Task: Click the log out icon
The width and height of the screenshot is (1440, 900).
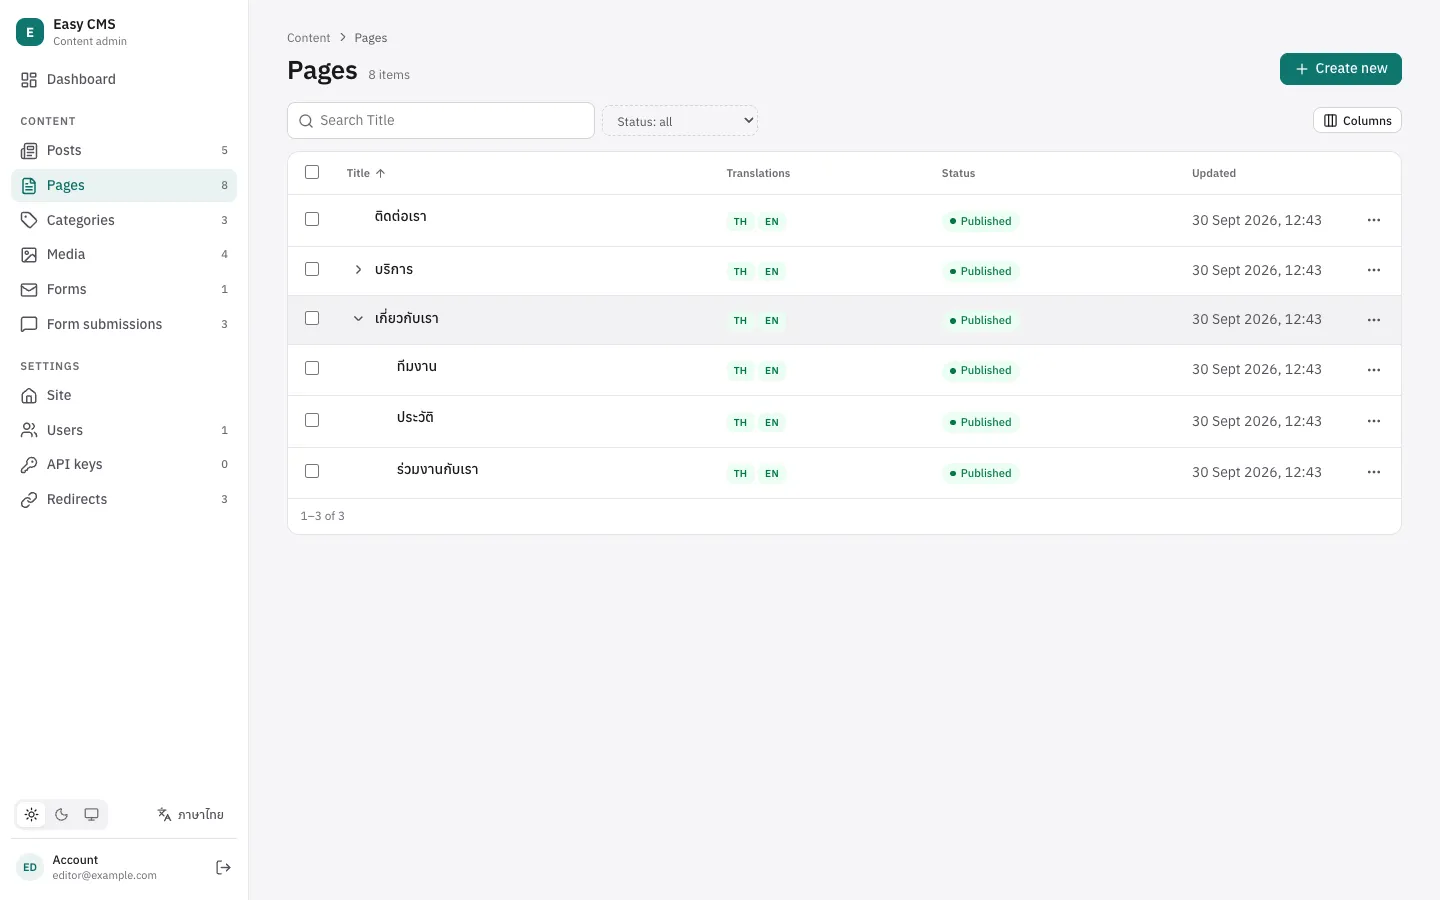Action: (x=223, y=867)
